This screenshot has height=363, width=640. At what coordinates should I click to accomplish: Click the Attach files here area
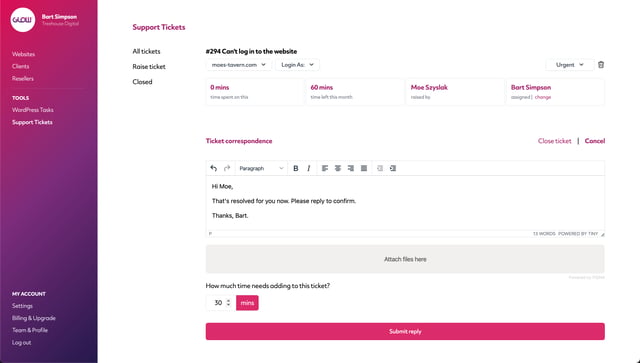[x=405, y=259]
